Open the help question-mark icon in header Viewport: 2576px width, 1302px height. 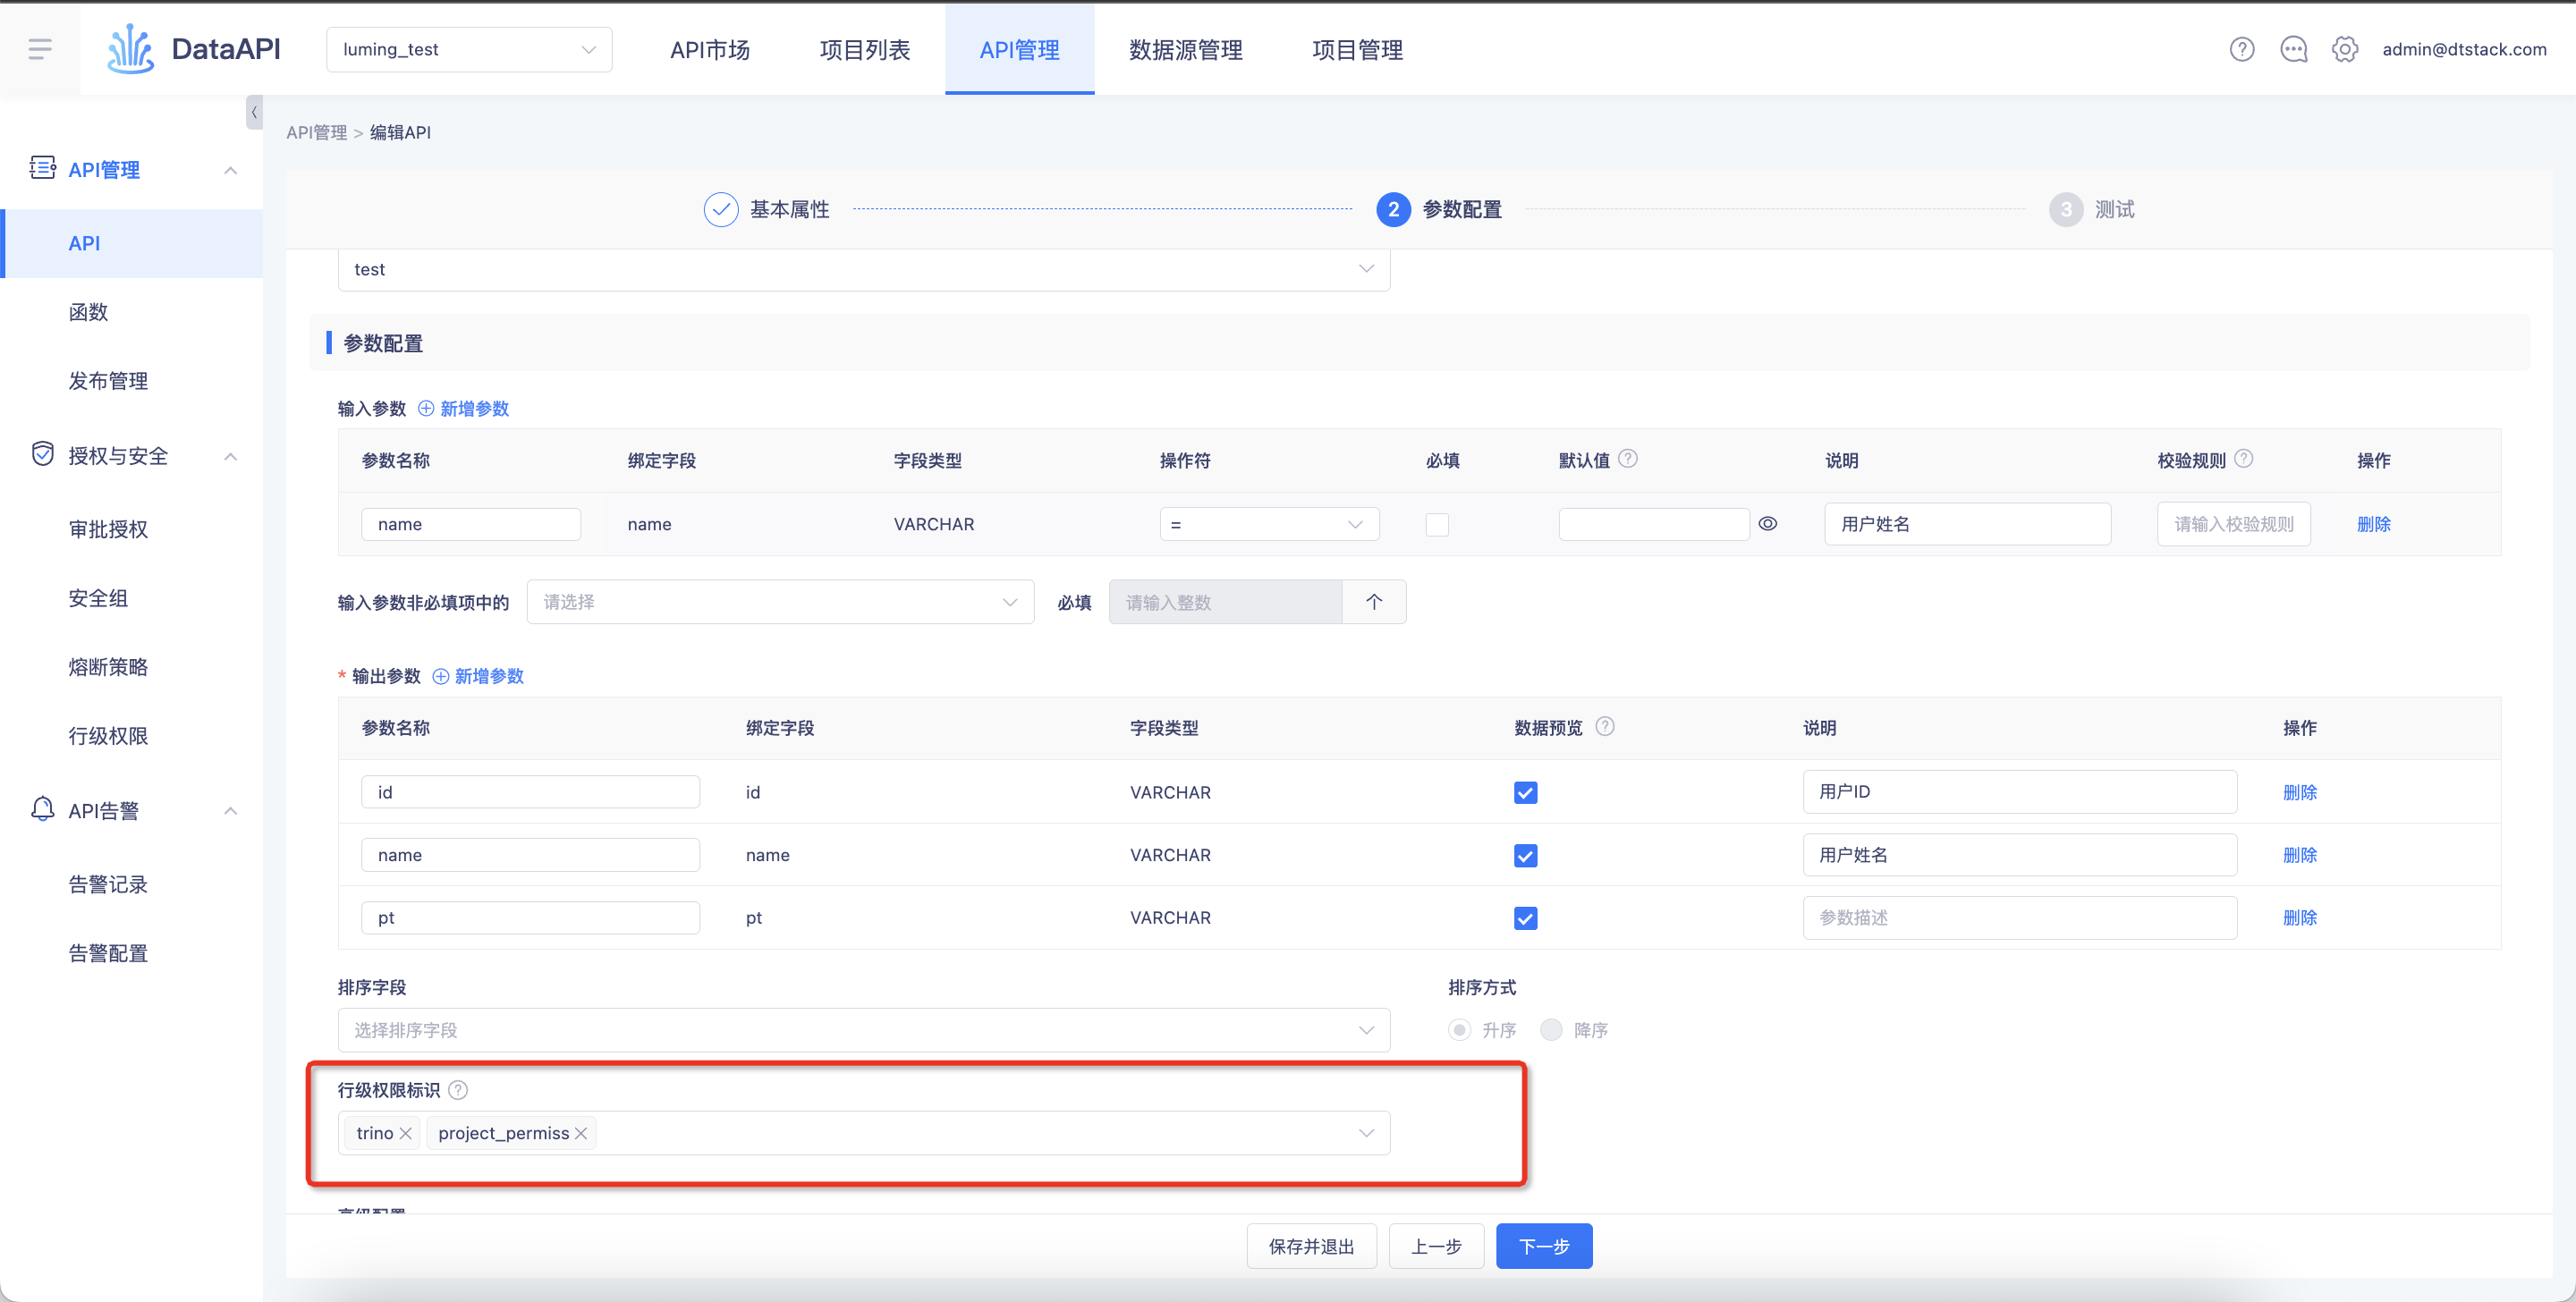2241,49
